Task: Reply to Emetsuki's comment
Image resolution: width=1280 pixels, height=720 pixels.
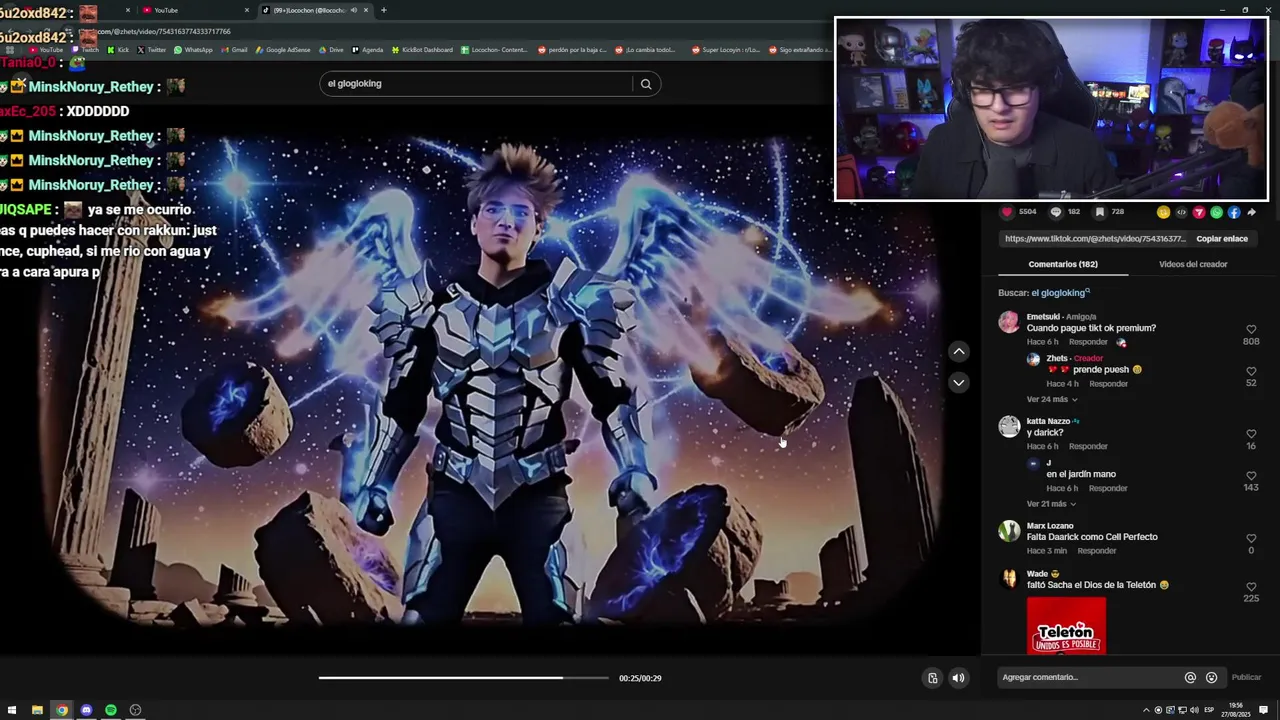Action: 1088,342
